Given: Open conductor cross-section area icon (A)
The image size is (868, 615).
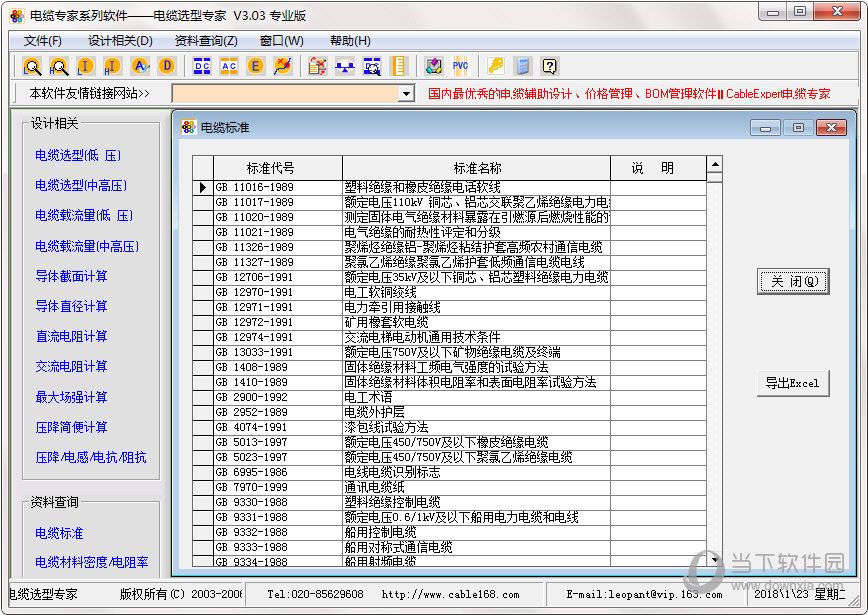Looking at the screenshot, I should coord(140,66).
